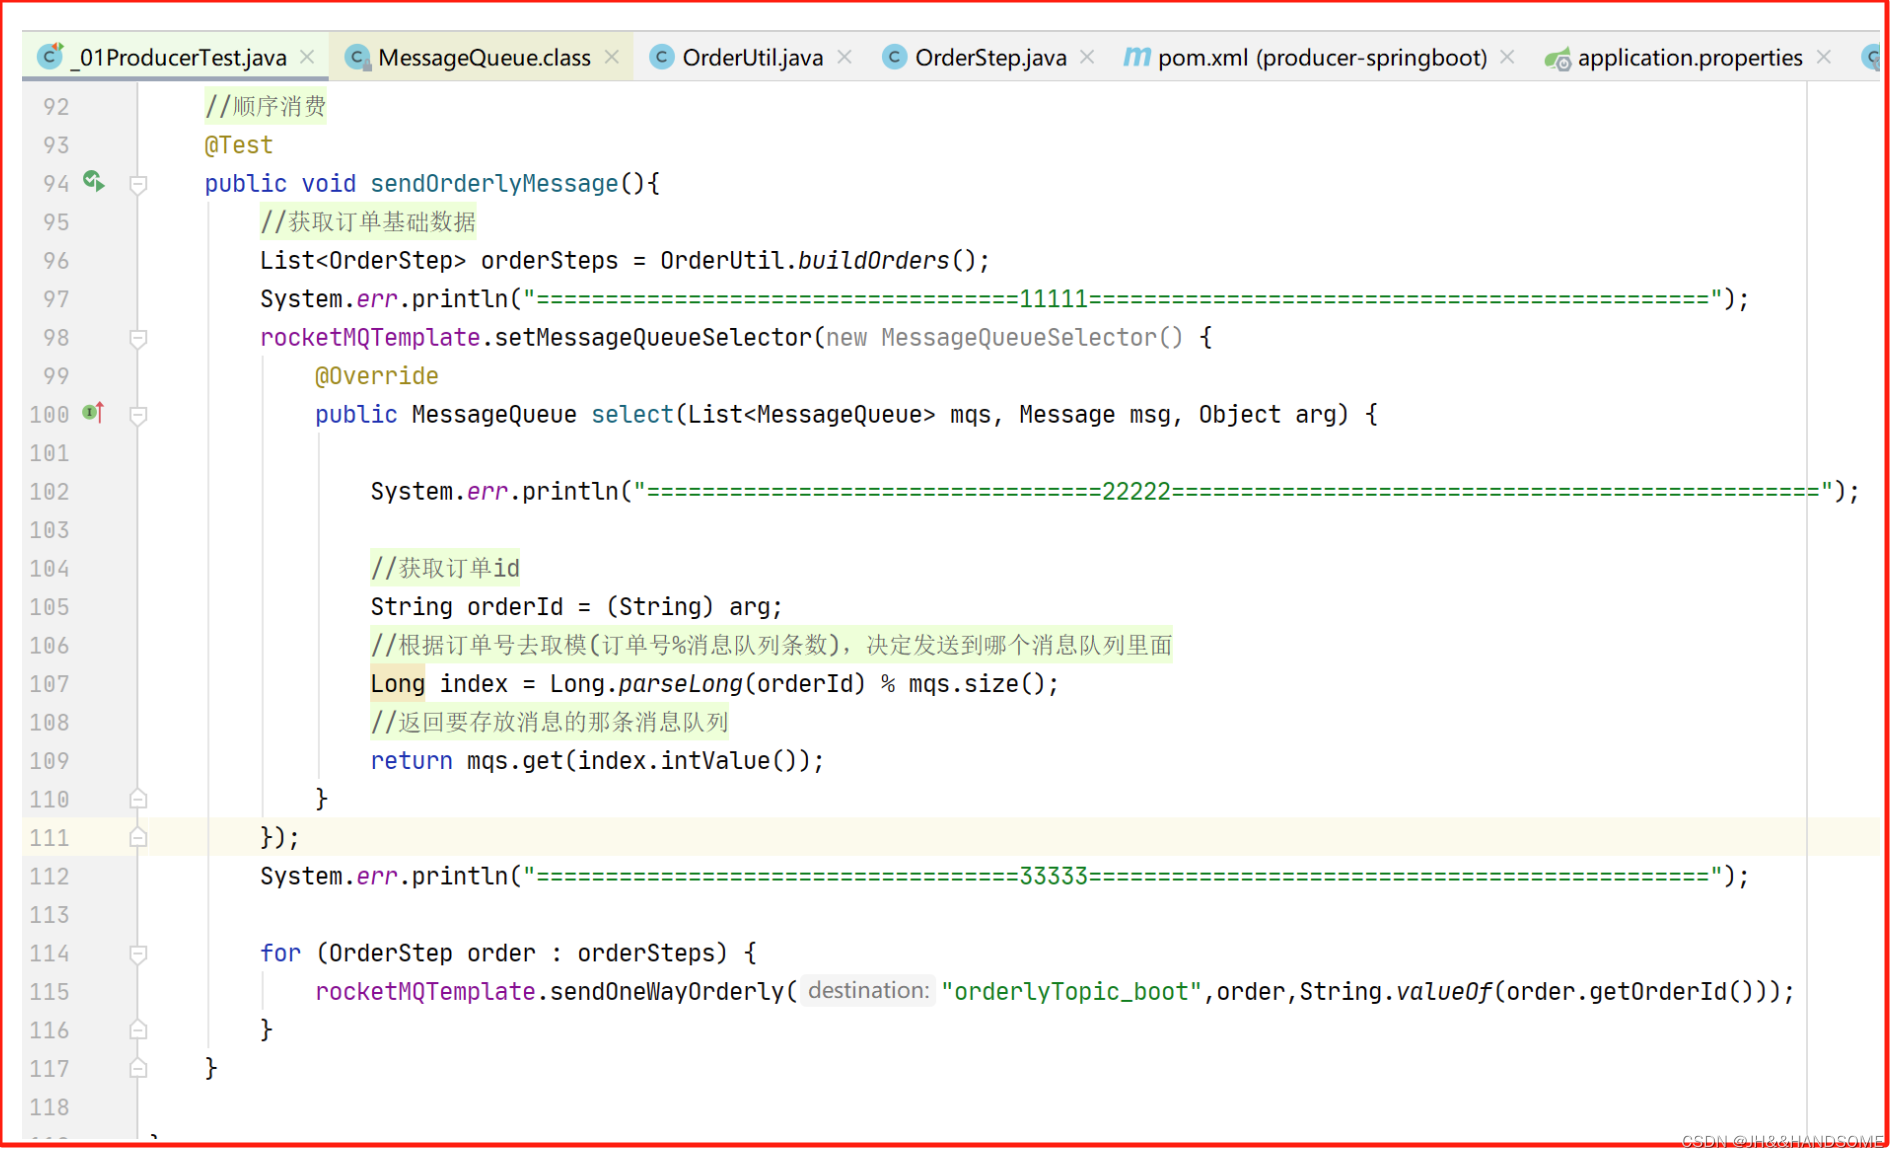
Task: Click the return statement on line 109
Action: (x=597, y=761)
